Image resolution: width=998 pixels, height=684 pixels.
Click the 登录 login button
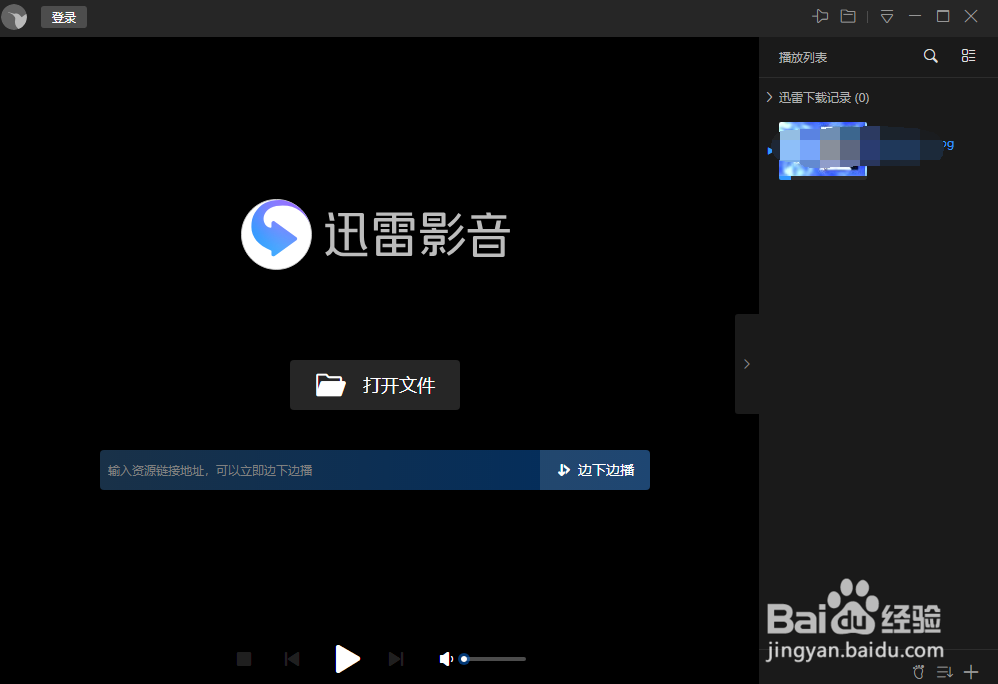click(64, 17)
